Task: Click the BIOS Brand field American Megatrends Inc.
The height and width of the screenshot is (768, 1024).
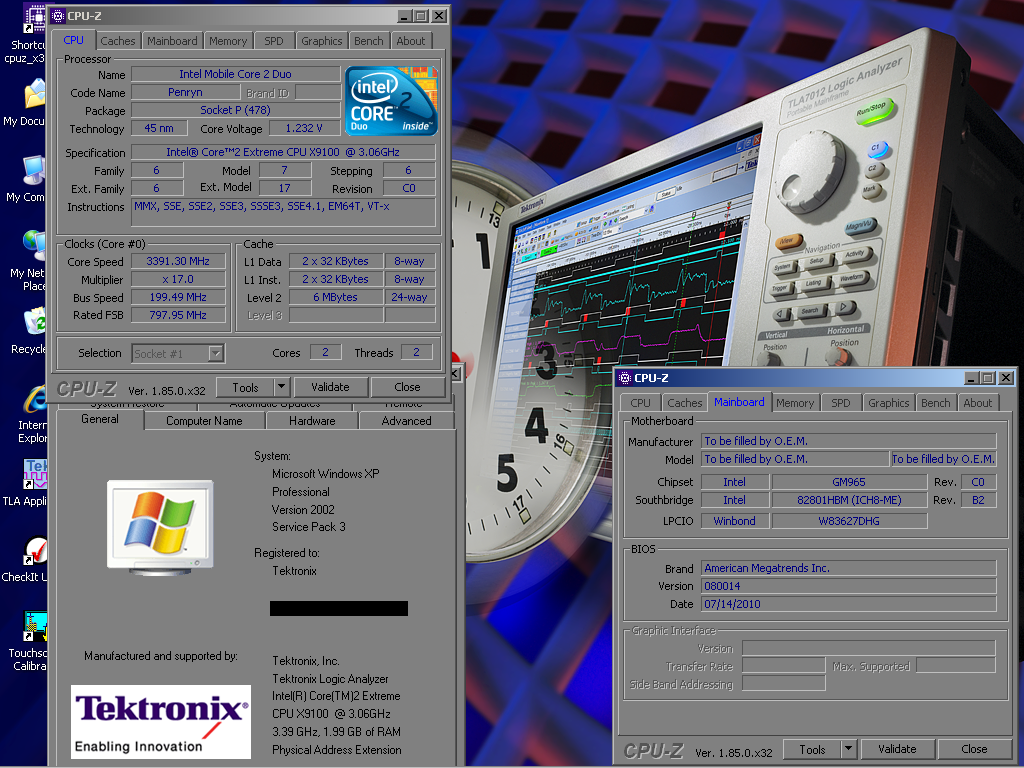Action: pos(849,568)
